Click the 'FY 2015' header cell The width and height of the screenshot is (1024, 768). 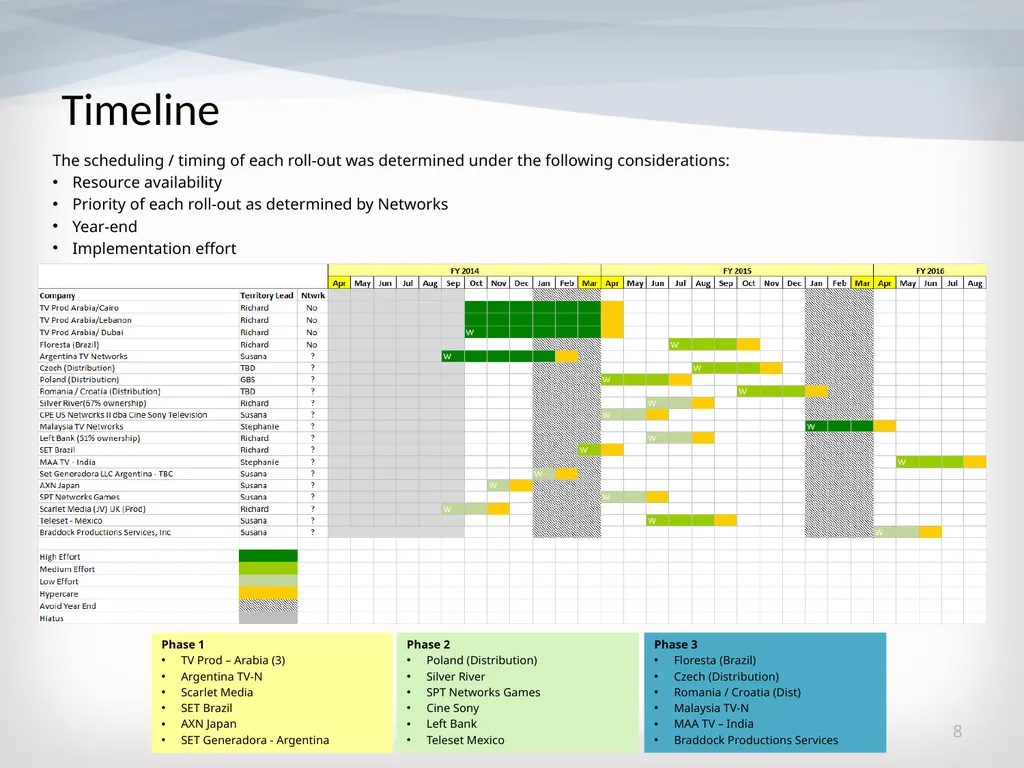[x=737, y=270]
